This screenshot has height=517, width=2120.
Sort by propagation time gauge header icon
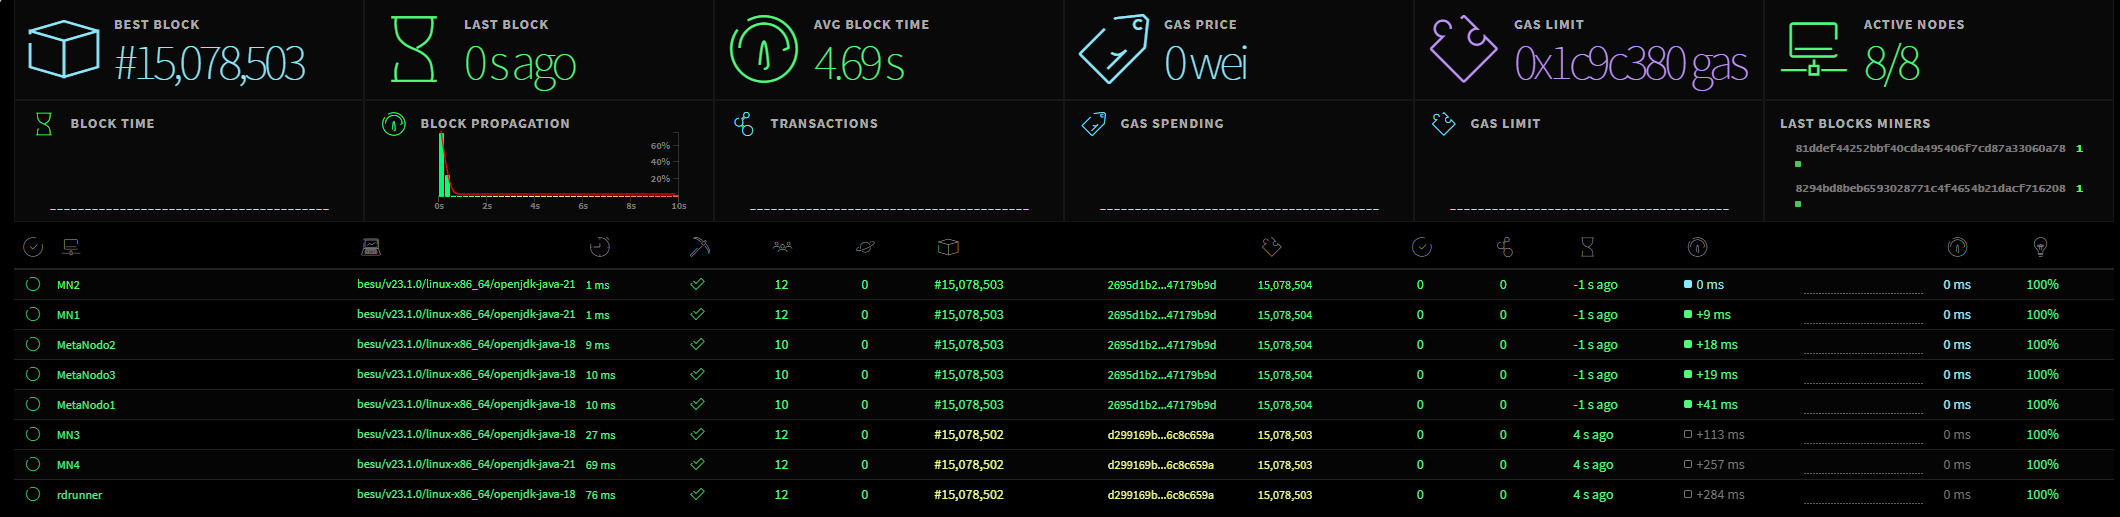pos(1697,247)
